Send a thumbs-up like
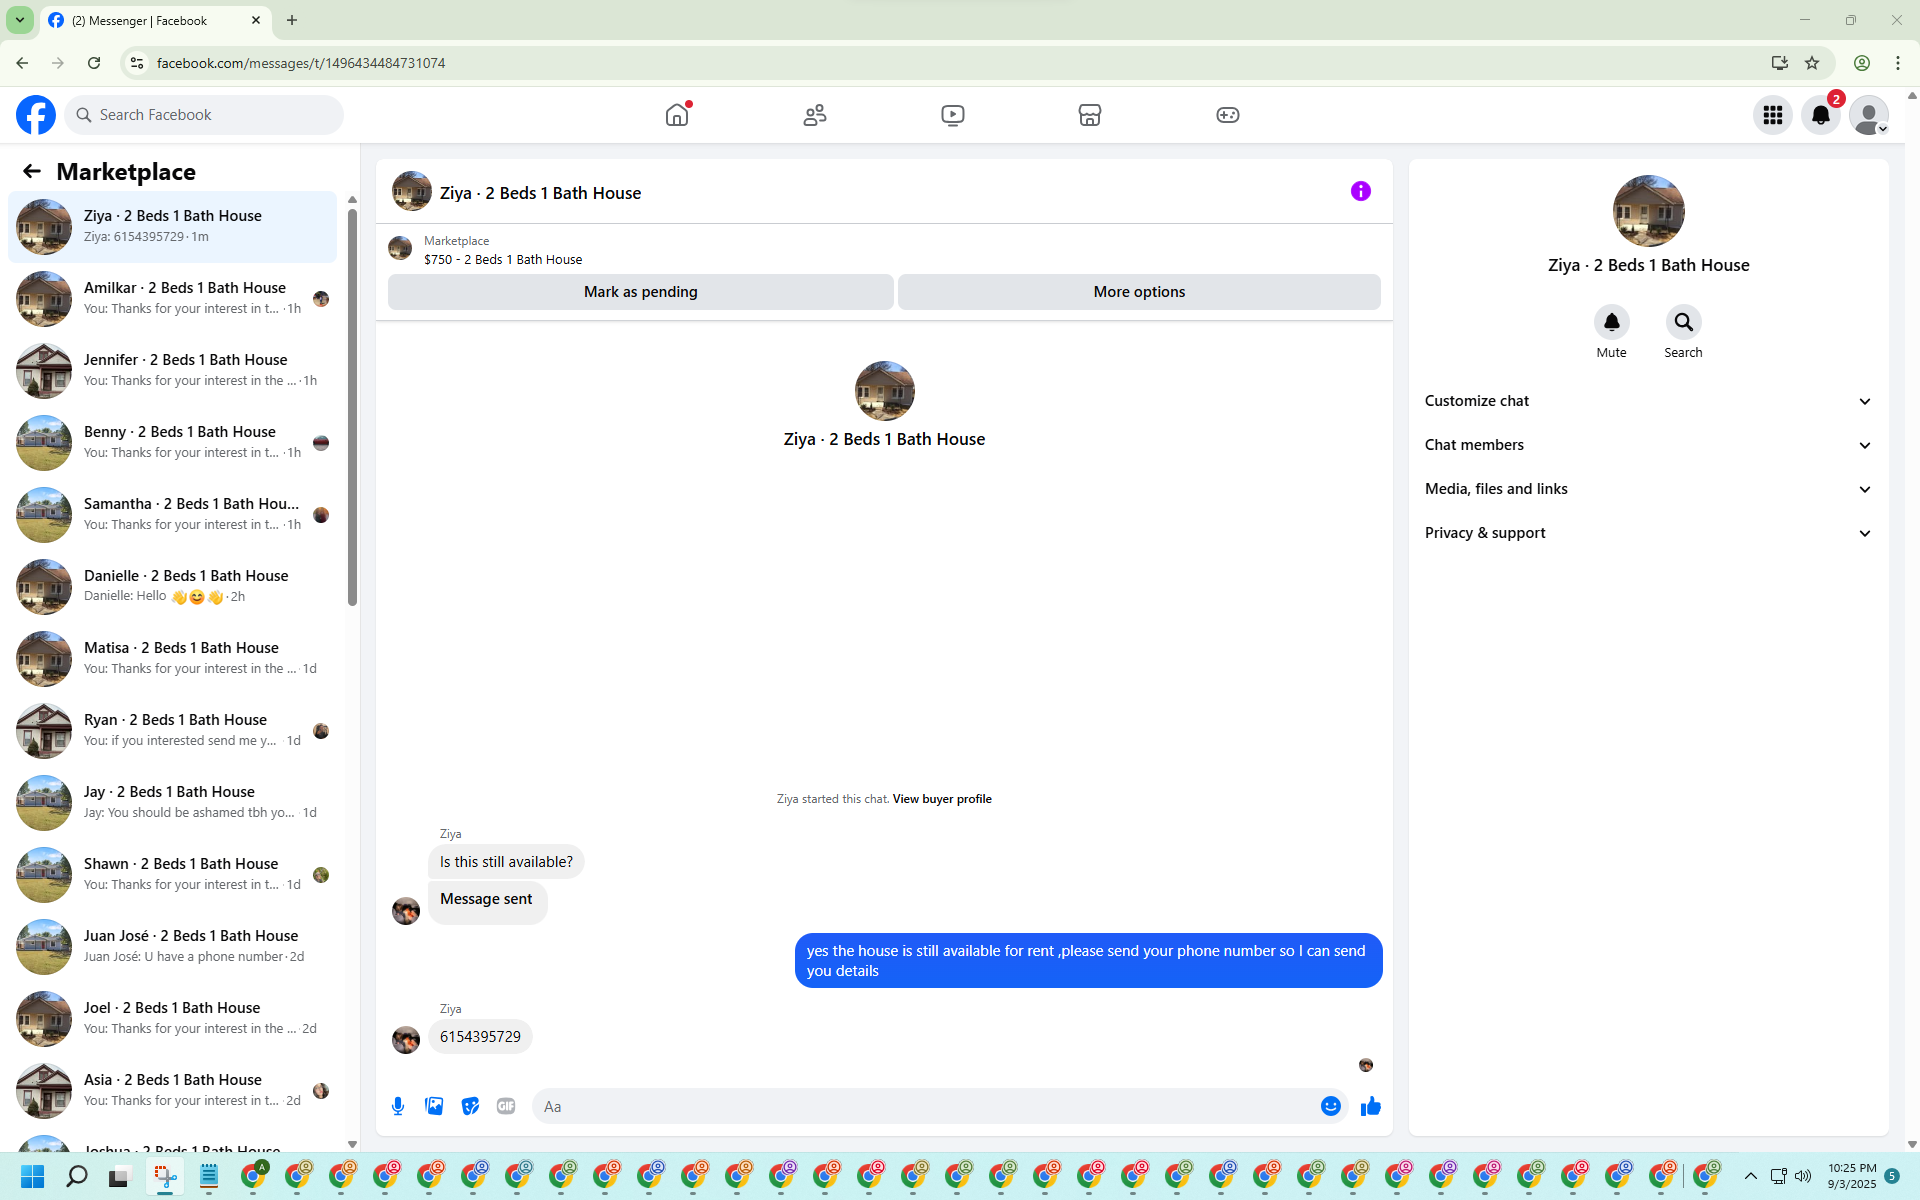Image resolution: width=1920 pixels, height=1200 pixels. 1371,1106
